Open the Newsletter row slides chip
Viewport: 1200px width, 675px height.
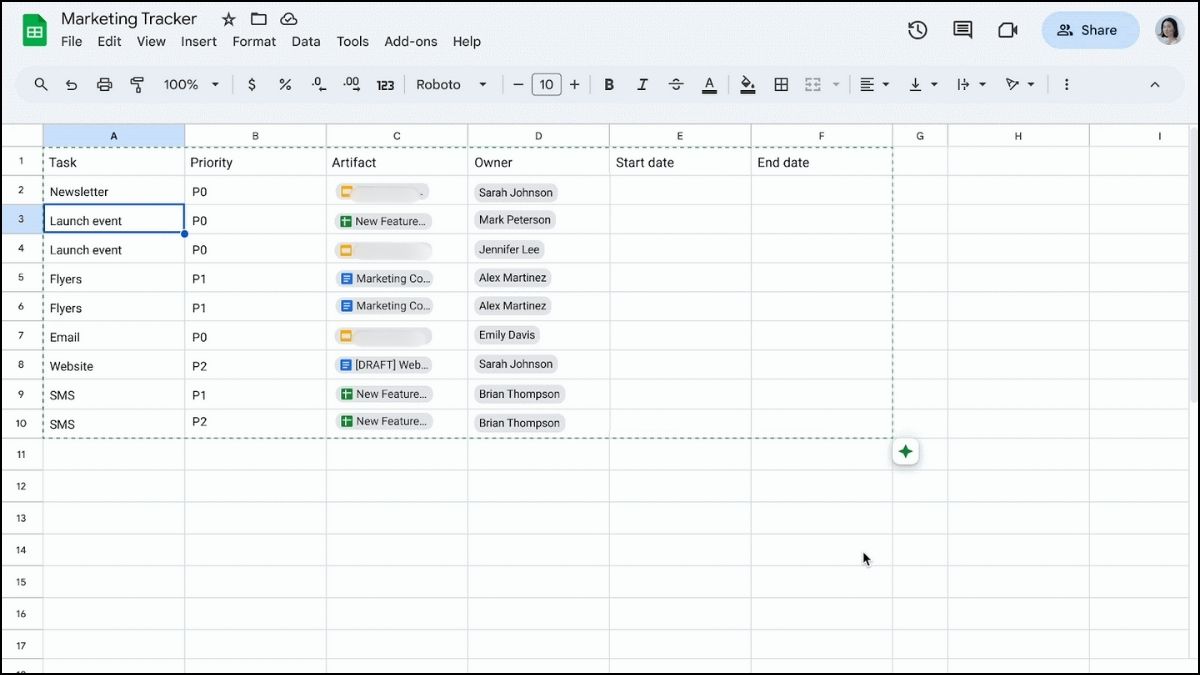(x=382, y=192)
